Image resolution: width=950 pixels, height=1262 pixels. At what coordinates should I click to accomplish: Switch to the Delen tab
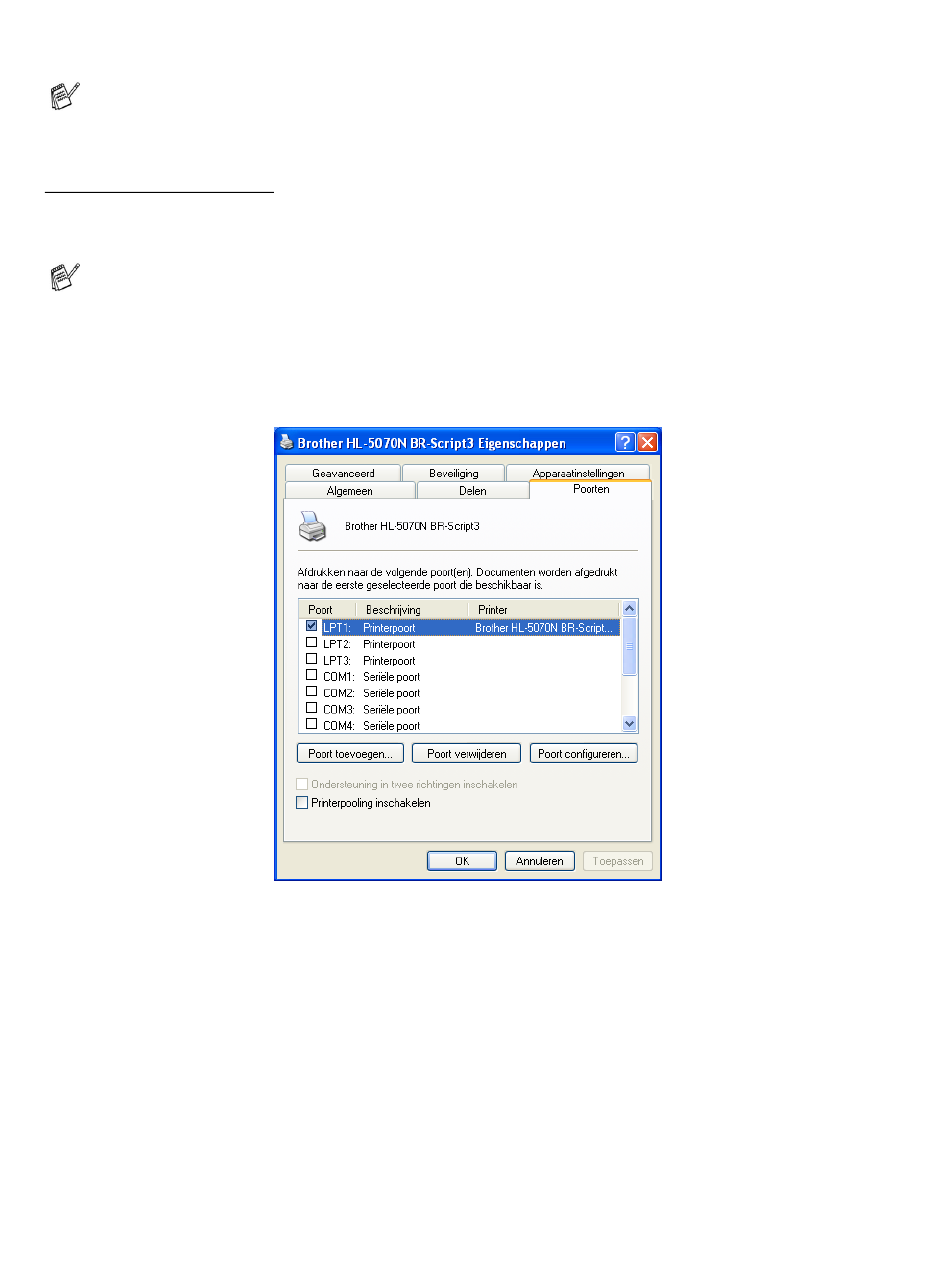[x=472, y=490]
